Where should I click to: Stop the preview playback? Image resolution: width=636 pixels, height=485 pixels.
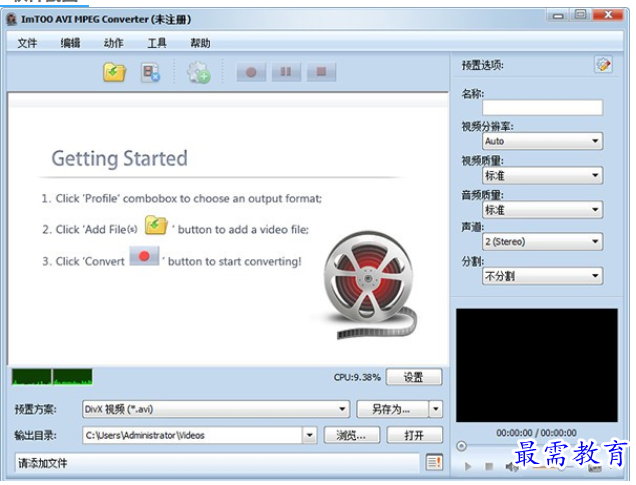pos(489,466)
